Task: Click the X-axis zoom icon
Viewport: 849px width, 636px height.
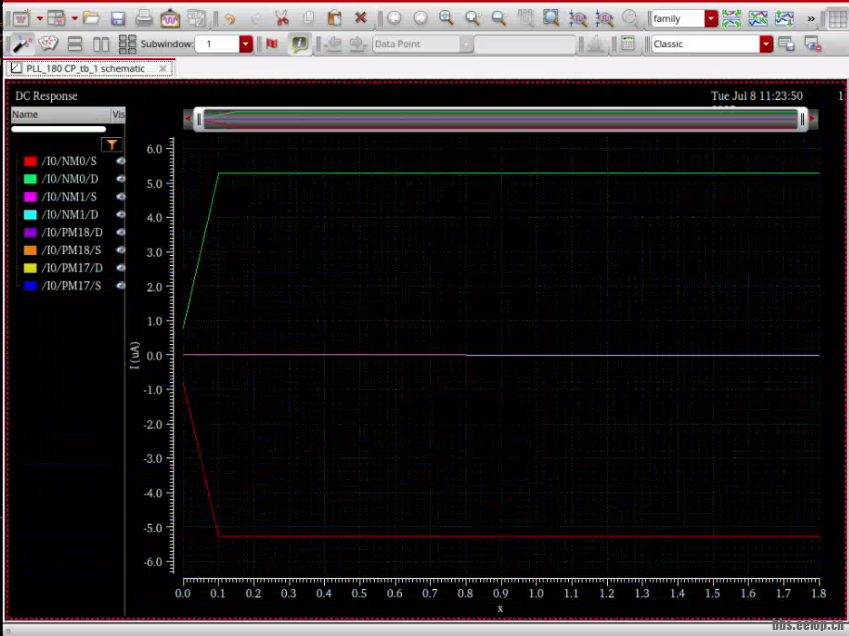Action: coord(578,19)
